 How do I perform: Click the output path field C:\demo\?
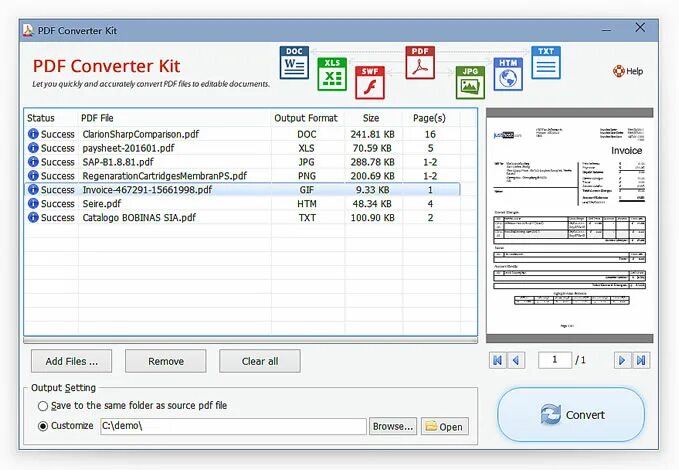(233, 426)
